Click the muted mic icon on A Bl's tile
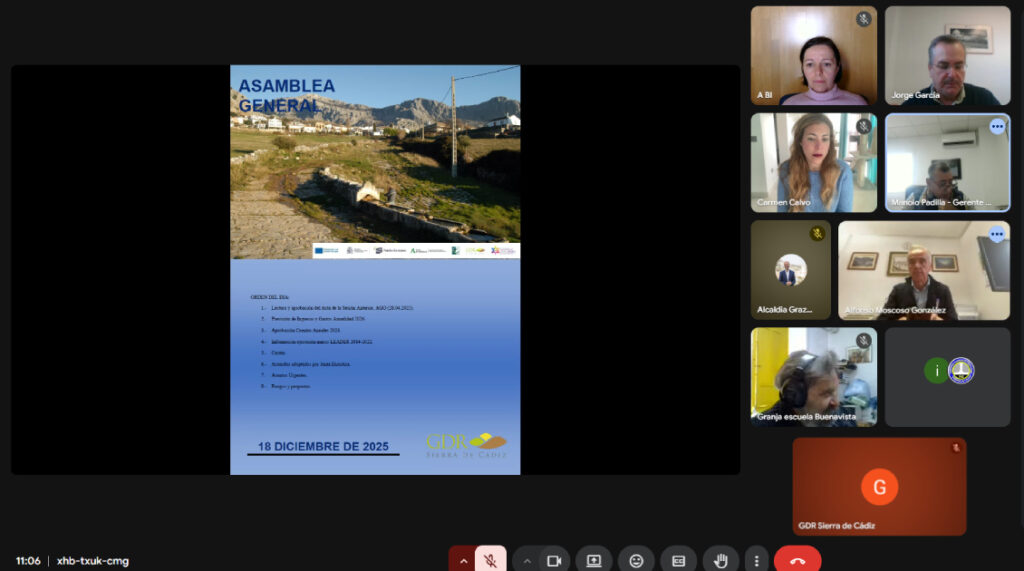 click(863, 20)
